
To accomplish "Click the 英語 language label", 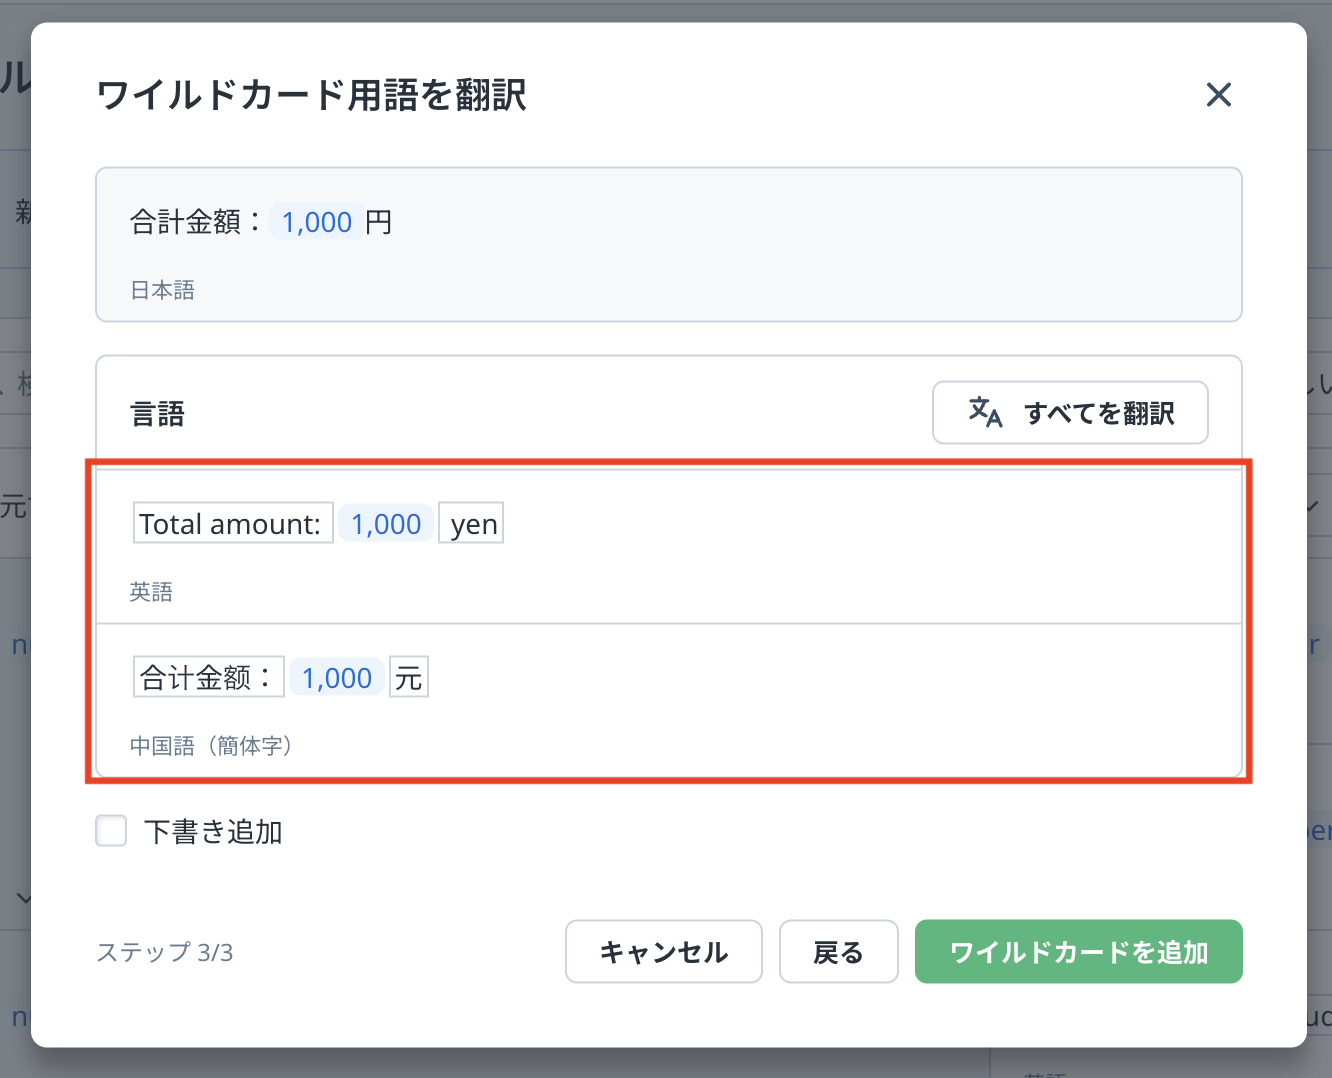I will (151, 592).
